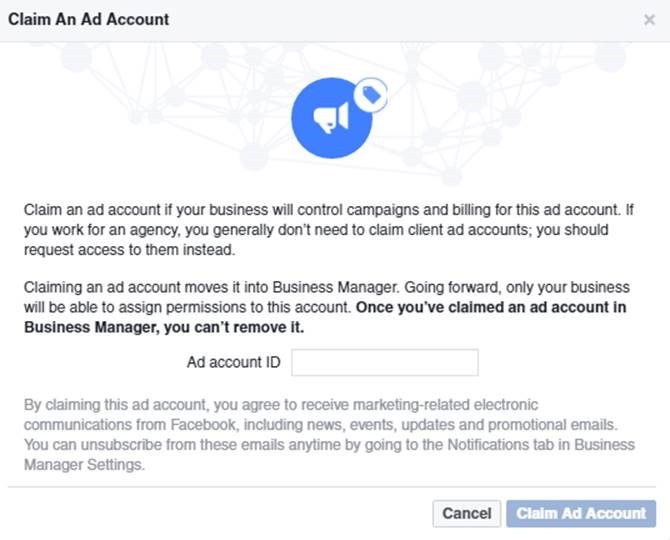This screenshot has width=670, height=540.
Task: Focus the Ad account ID field
Action: pyautogui.click(x=384, y=362)
